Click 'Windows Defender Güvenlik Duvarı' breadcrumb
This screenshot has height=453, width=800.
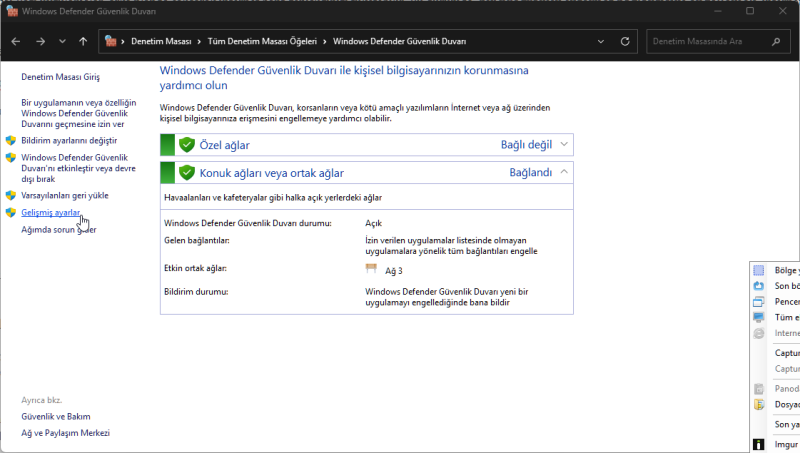[399, 41]
